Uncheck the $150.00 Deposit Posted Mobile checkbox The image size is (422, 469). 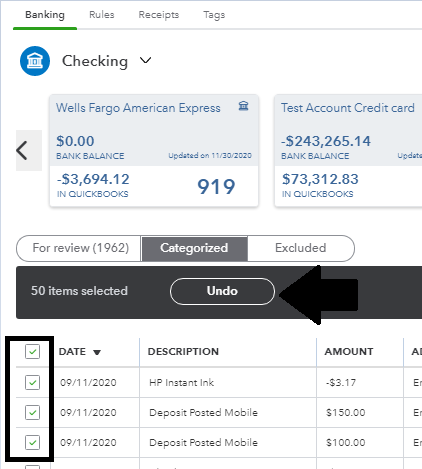[x=32, y=412]
